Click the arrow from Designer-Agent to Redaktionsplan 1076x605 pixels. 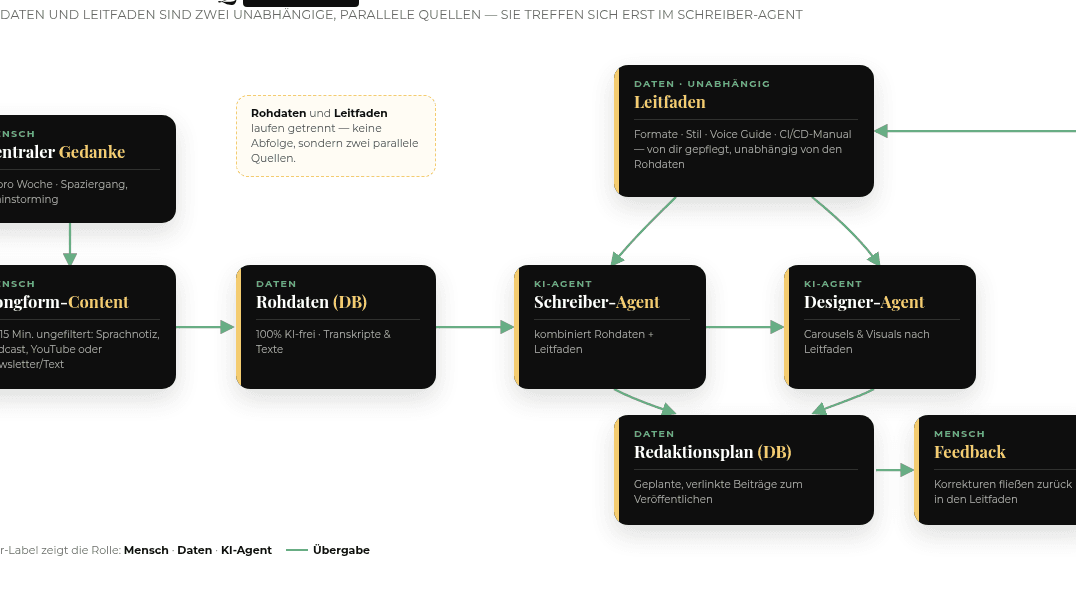coord(843,402)
